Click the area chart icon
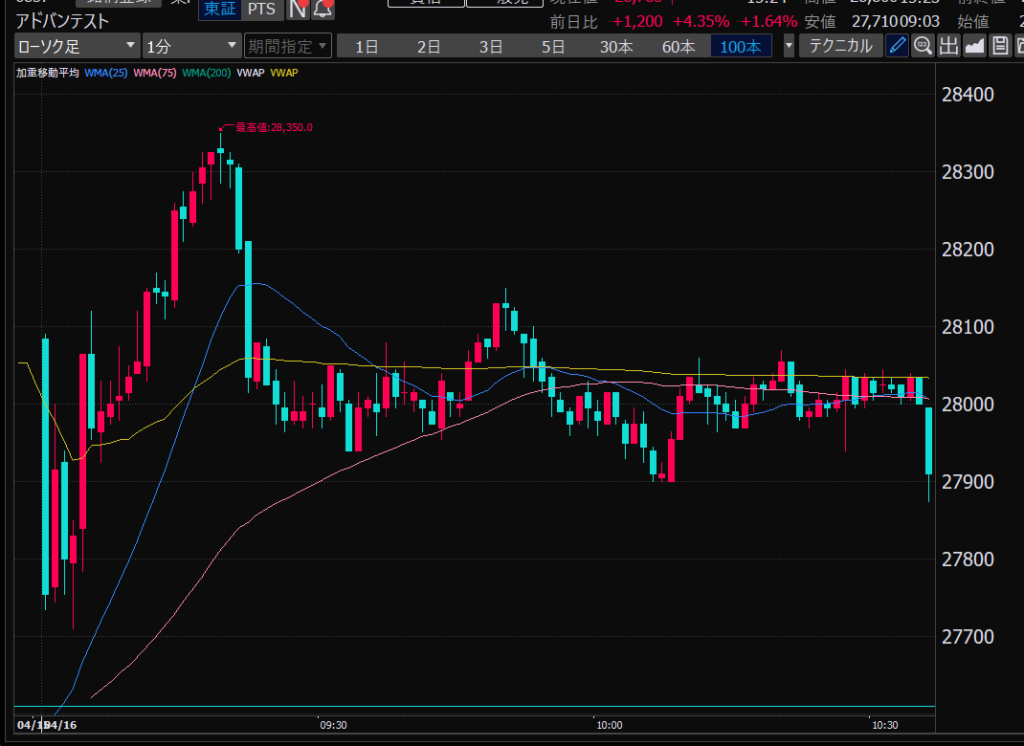 tap(974, 45)
